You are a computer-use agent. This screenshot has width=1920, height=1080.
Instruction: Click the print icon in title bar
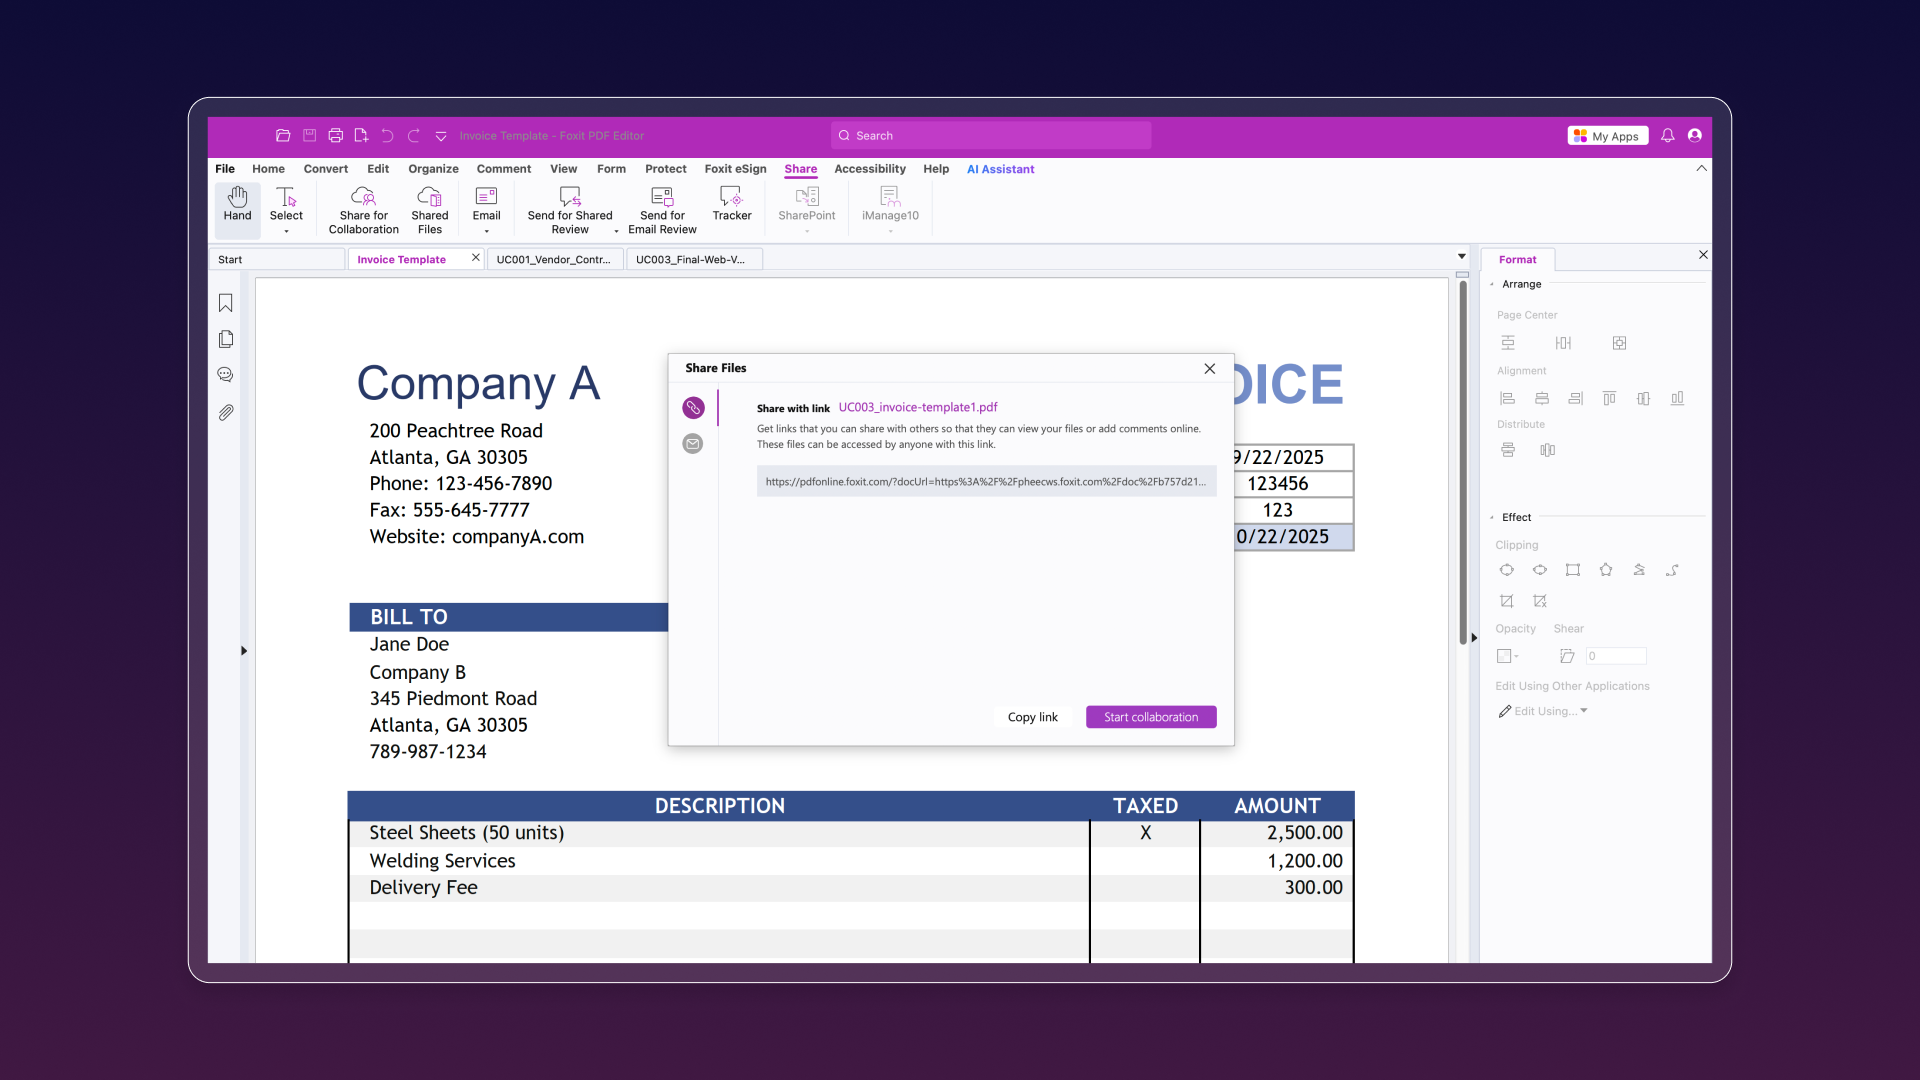(335, 136)
